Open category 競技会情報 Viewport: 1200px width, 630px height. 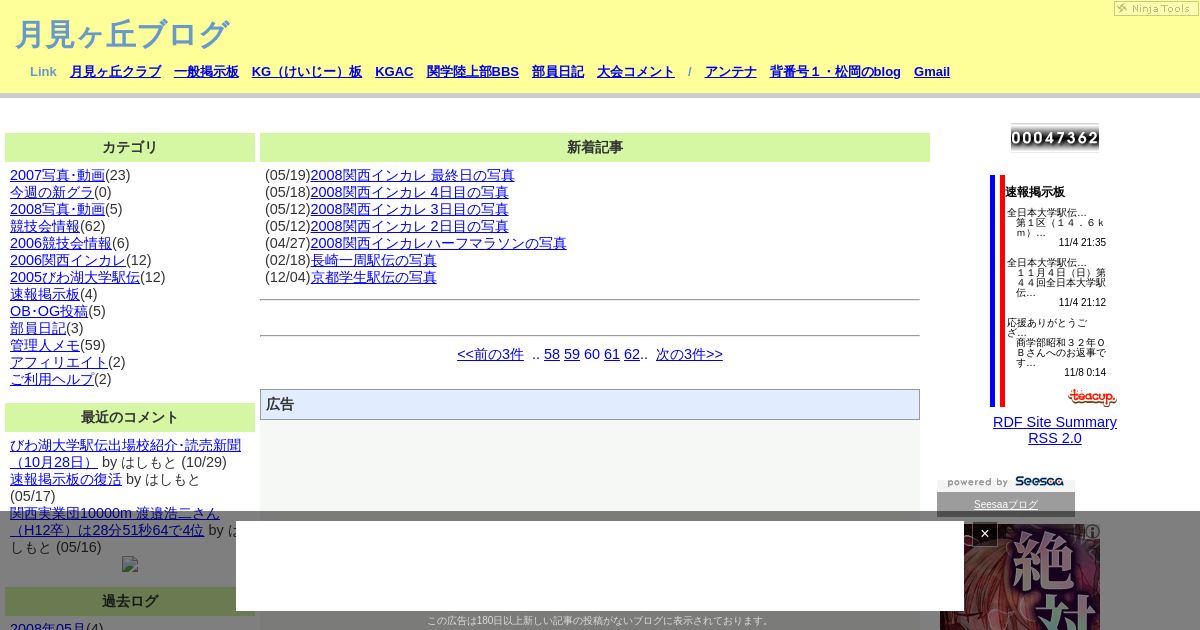(x=45, y=226)
